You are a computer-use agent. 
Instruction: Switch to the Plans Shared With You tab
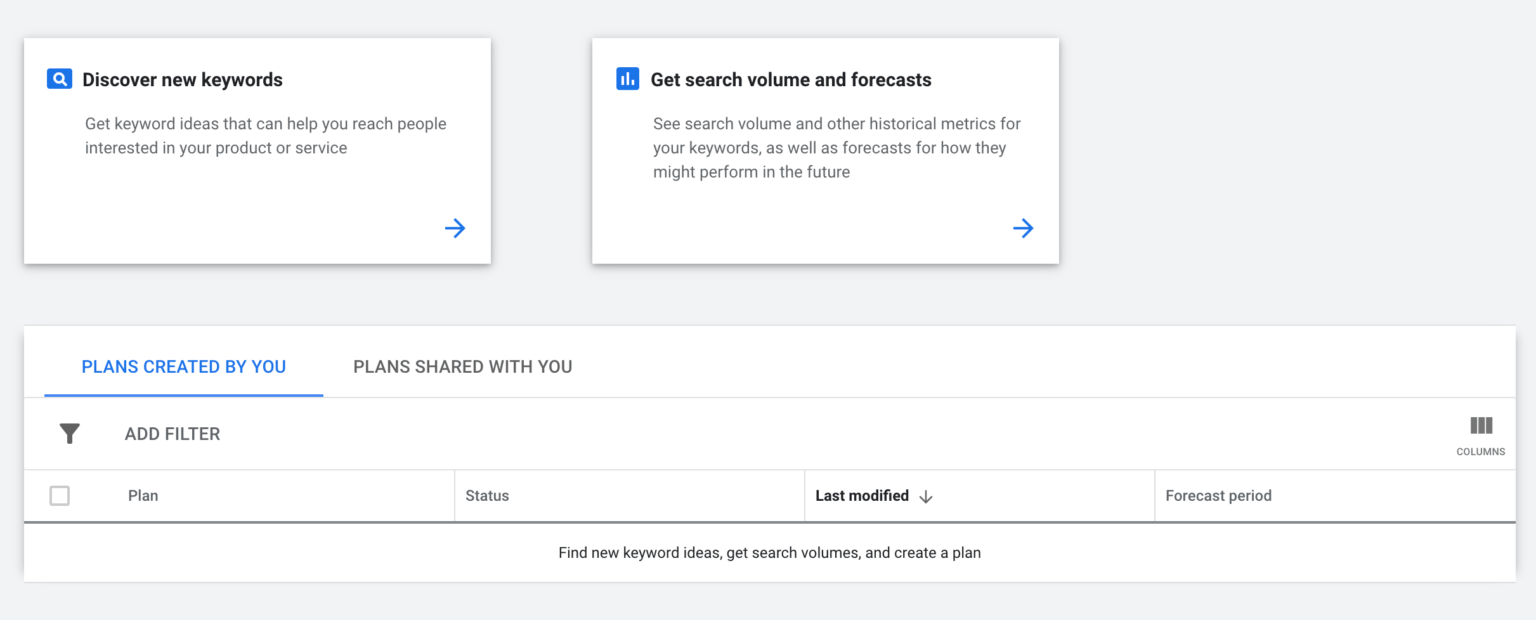point(462,366)
